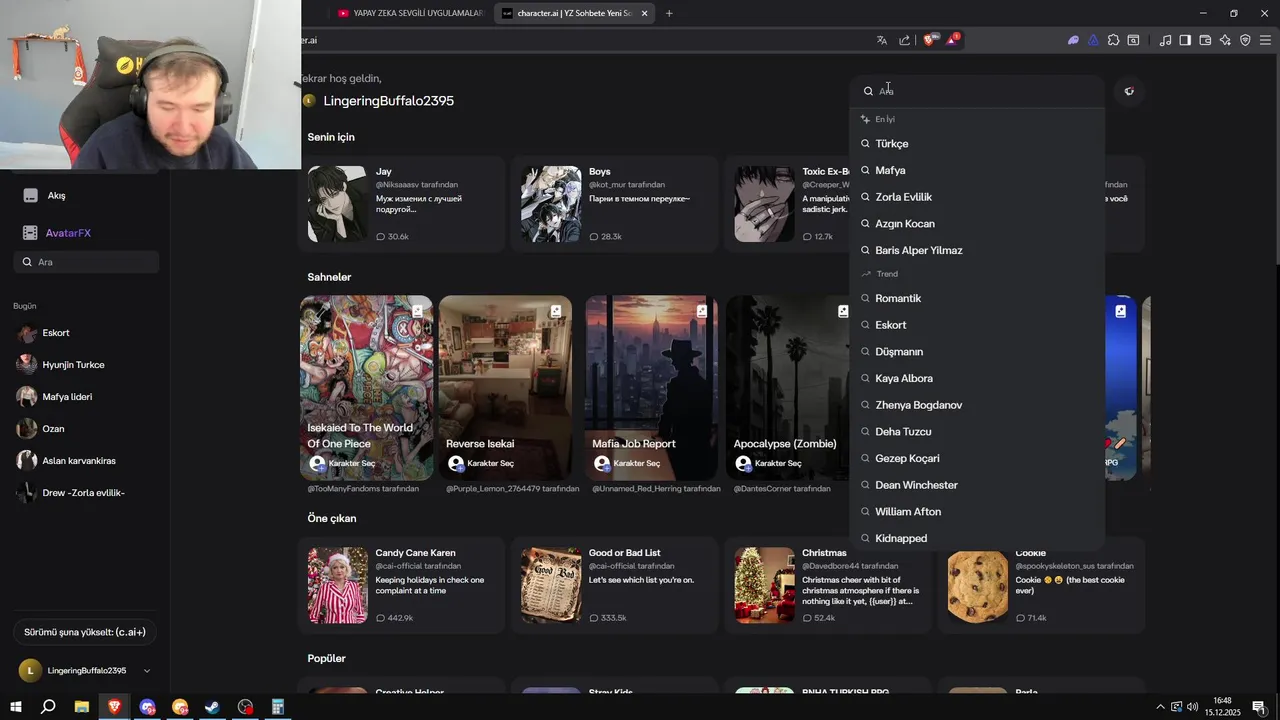The image size is (1280, 720).
Task: Open the Isekaied To The World Of One Piece scene
Action: pyautogui.click(x=366, y=388)
